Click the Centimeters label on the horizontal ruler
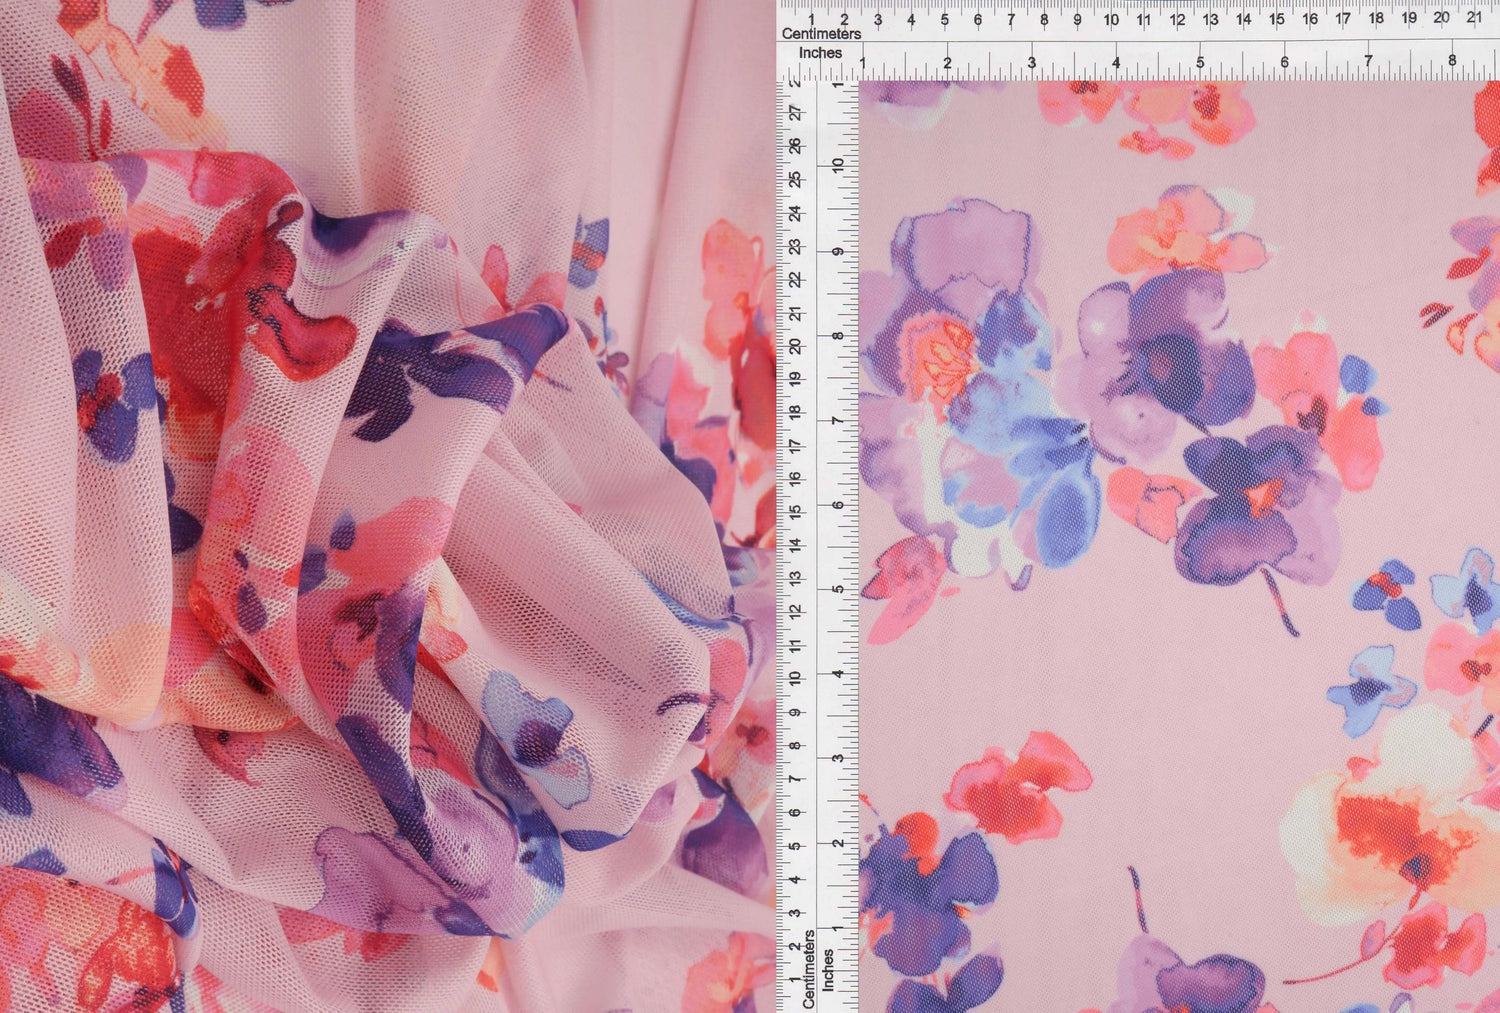The width and height of the screenshot is (1500, 1013). [823, 33]
